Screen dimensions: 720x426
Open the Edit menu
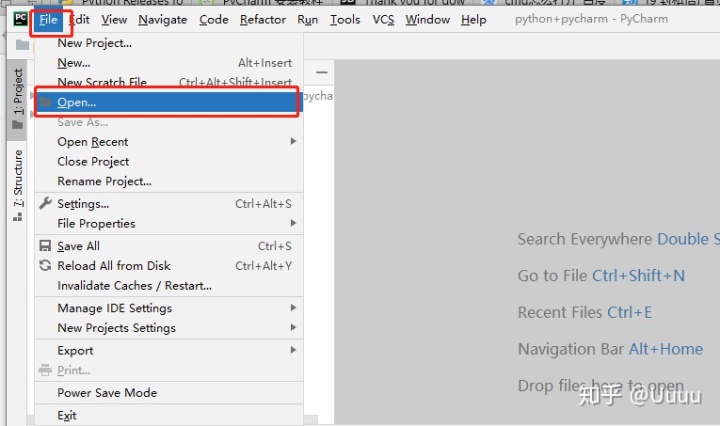pyautogui.click(x=79, y=20)
